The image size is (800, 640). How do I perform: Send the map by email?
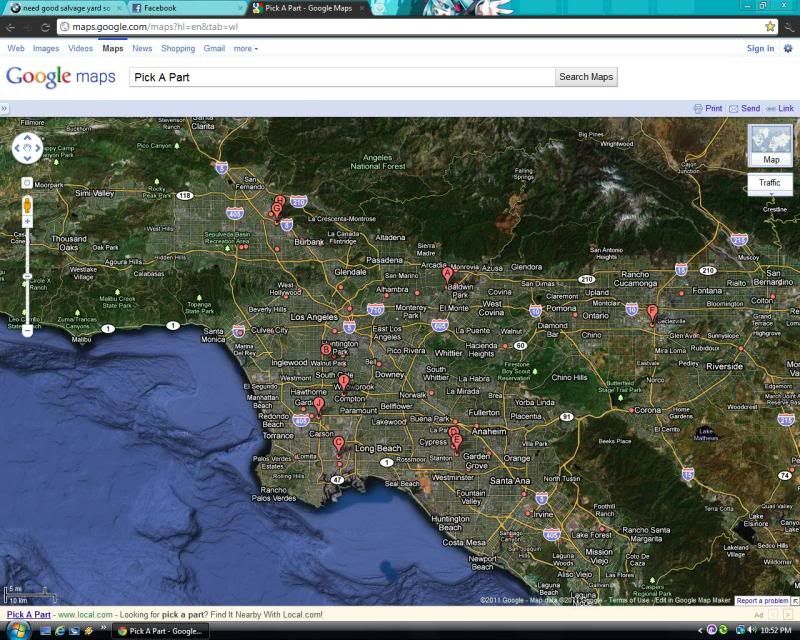pos(745,108)
